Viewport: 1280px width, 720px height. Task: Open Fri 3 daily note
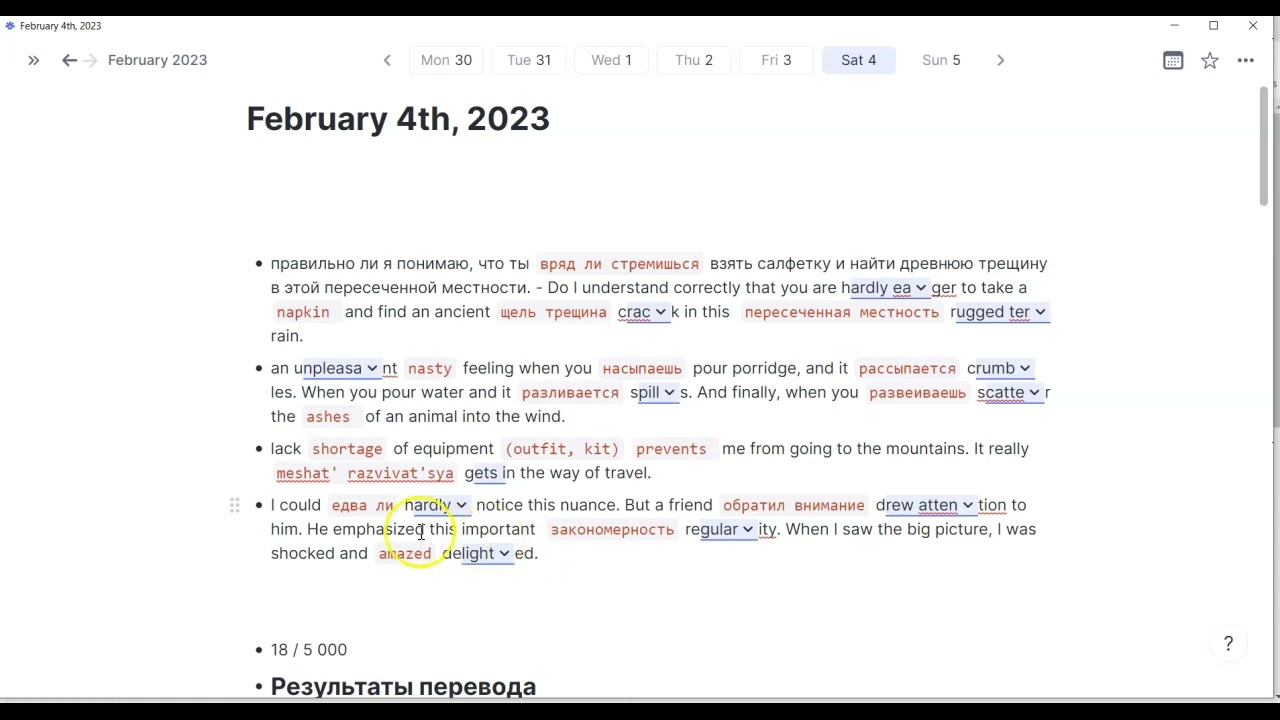tap(776, 60)
